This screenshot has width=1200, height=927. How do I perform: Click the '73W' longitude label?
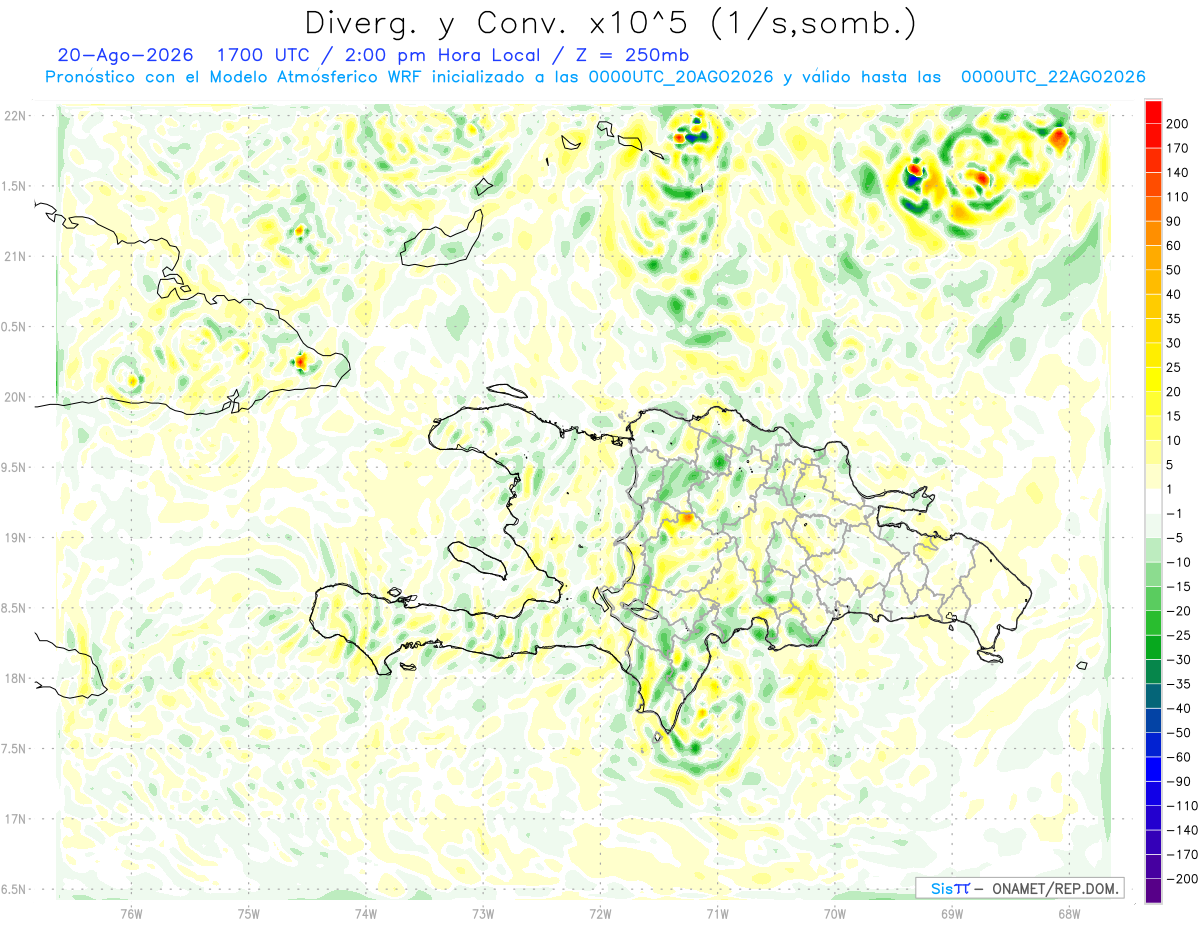point(483,914)
